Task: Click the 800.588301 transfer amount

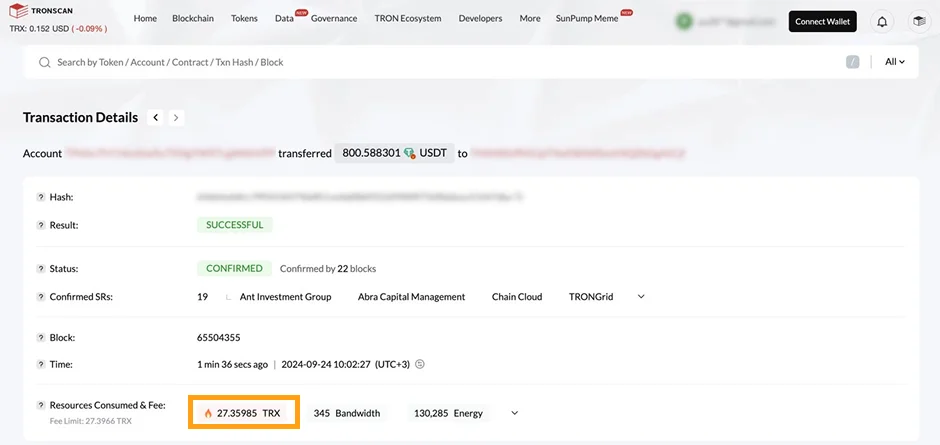Action: (371, 154)
